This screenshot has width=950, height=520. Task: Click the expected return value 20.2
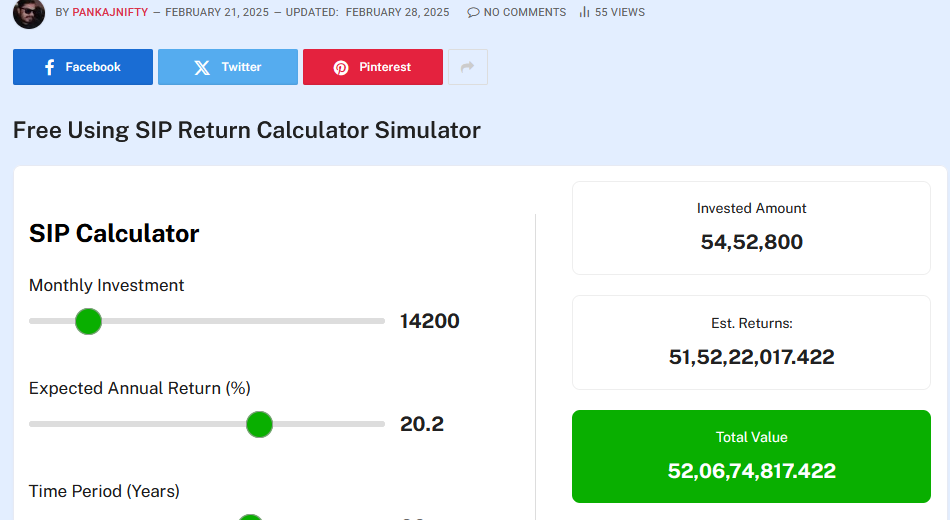[x=421, y=424]
